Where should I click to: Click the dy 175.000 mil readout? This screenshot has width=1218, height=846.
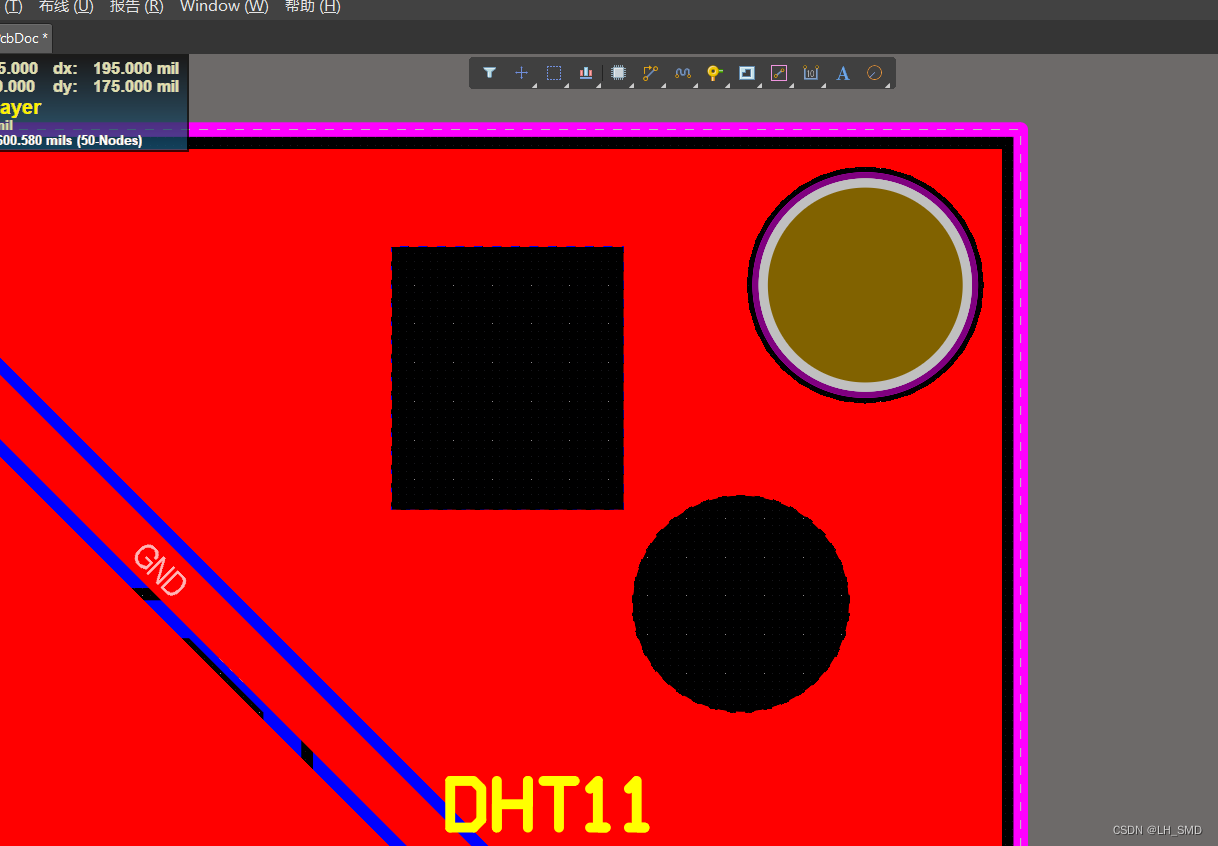click(x=117, y=87)
